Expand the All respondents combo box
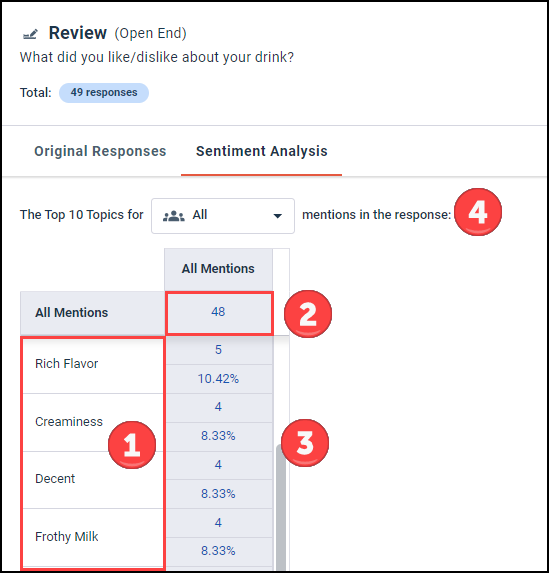This screenshot has height=573, width=549. click(x=223, y=216)
